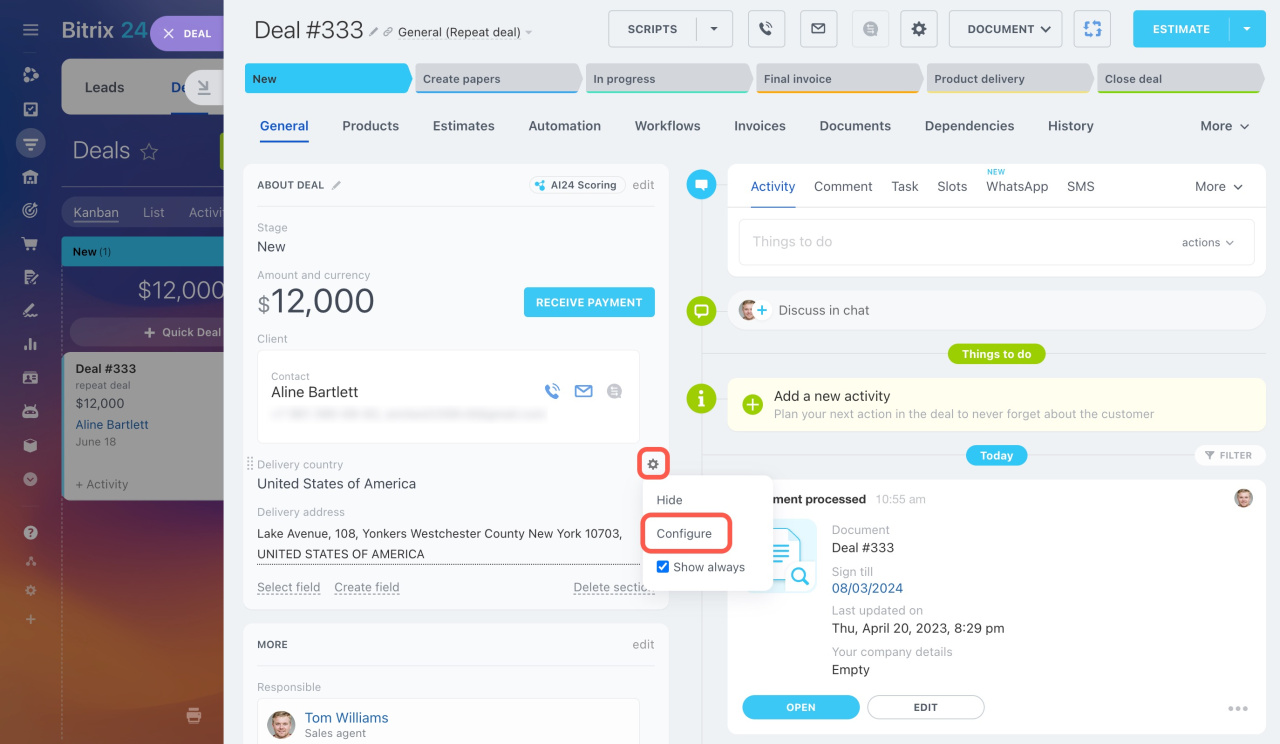Click the Delivery country field gear icon

click(x=653, y=464)
